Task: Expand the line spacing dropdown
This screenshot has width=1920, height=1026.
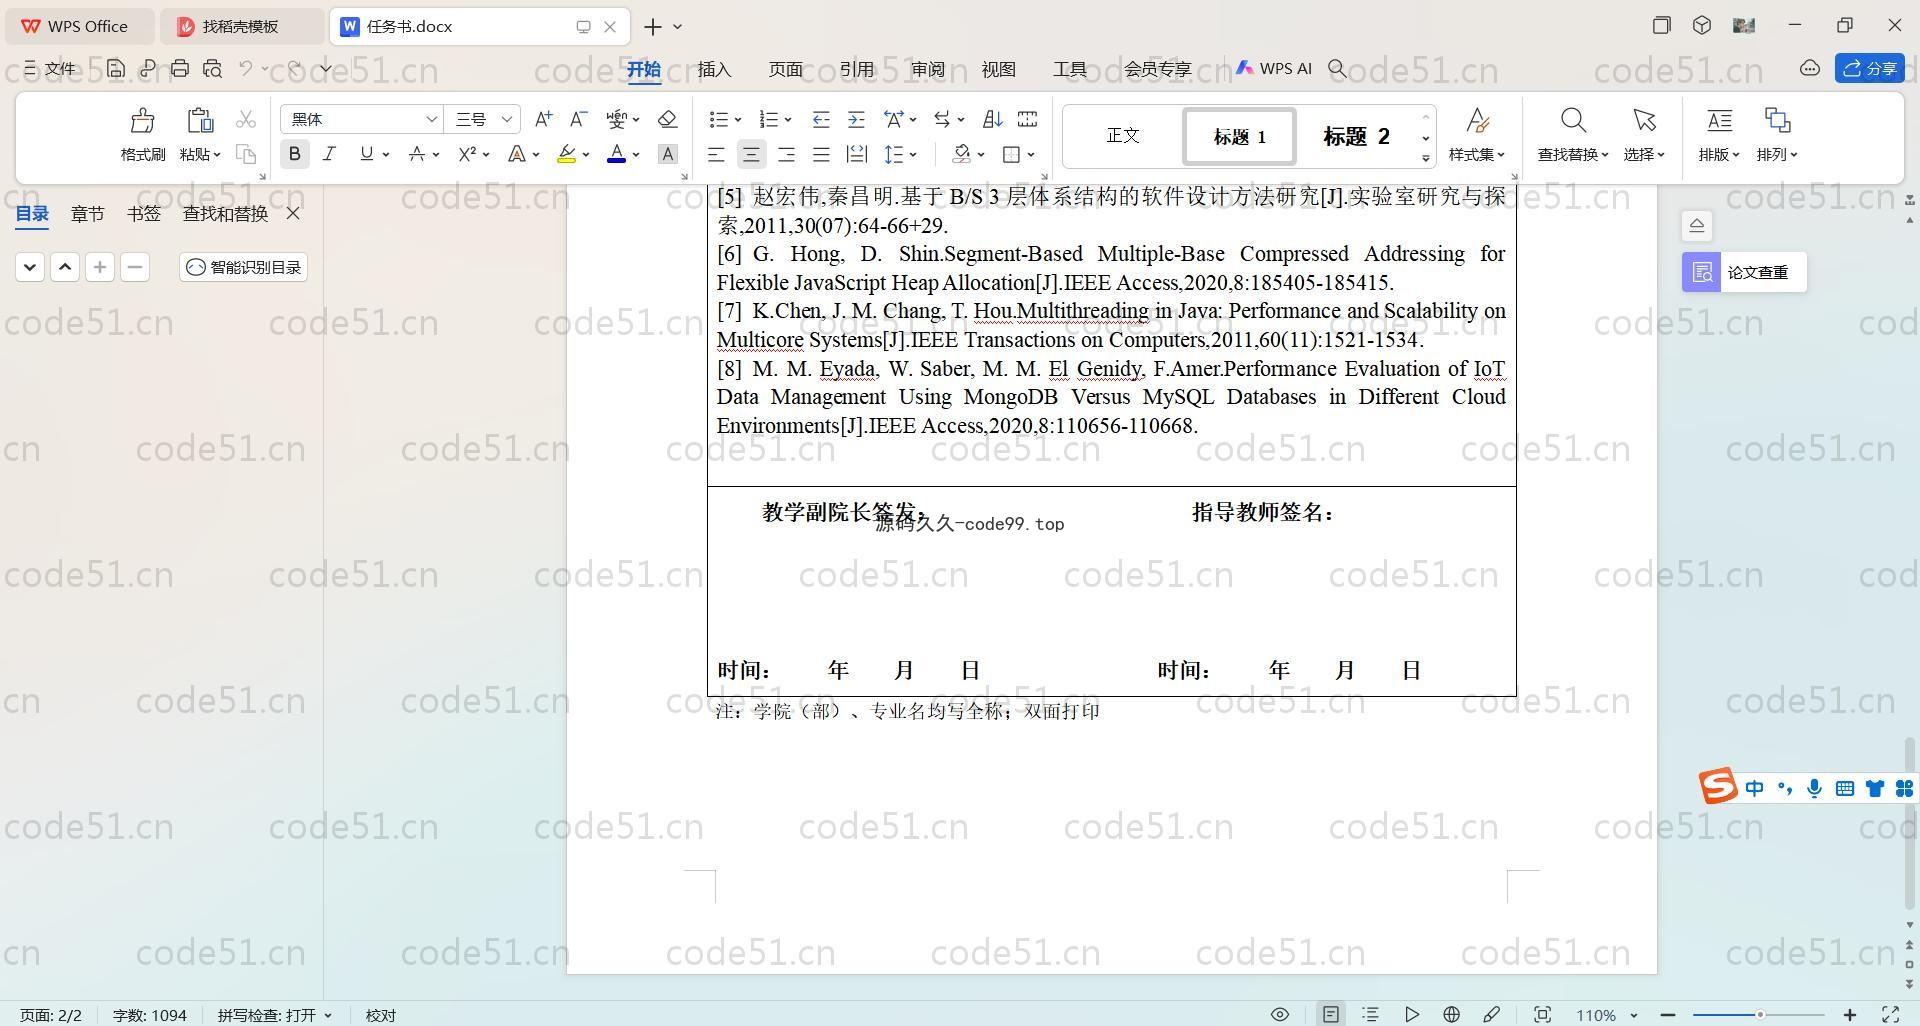Action: point(913,155)
